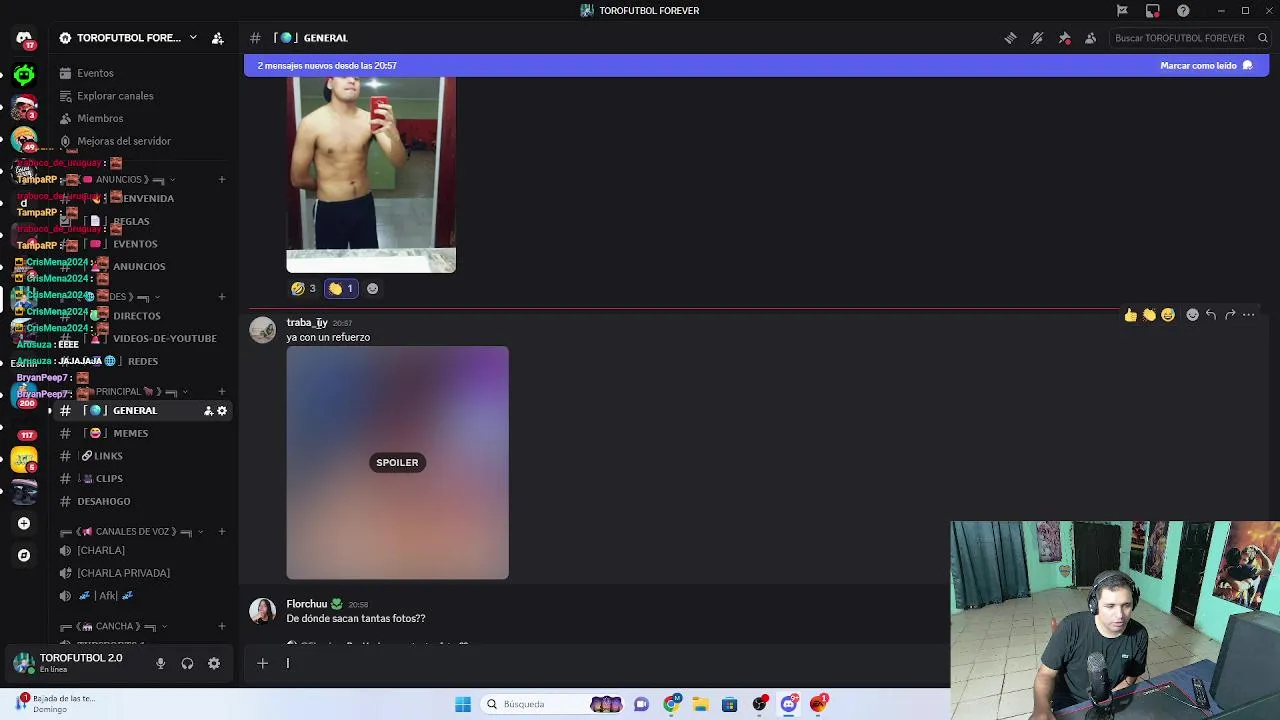Open more options on traba message

point(1248,315)
